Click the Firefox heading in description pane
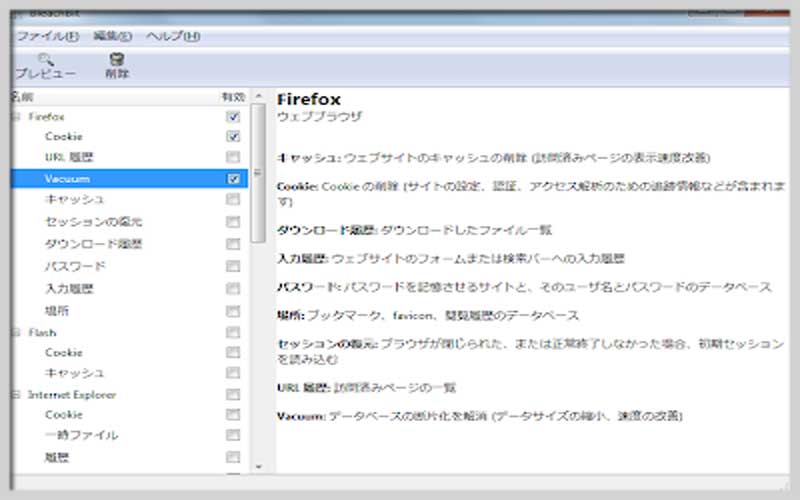Image resolution: width=800 pixels, height=500 pixels. [309, 99]
